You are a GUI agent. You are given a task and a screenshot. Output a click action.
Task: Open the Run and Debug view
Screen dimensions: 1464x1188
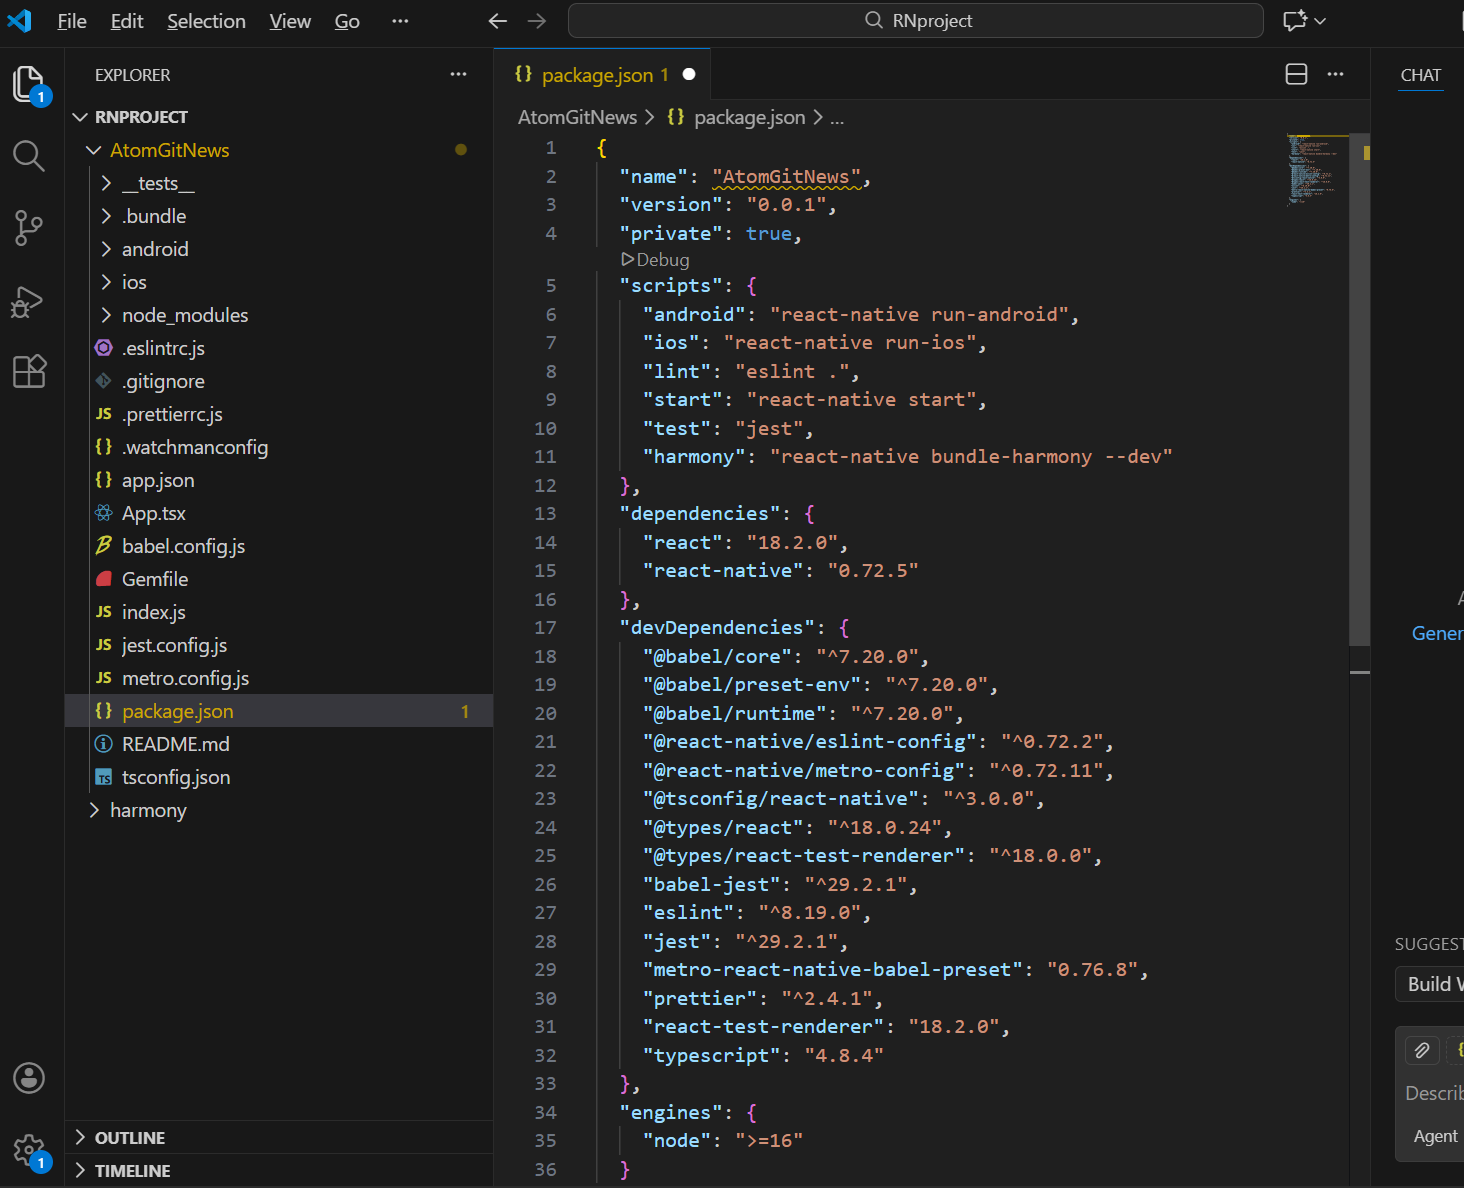click(x=29, y=300)
